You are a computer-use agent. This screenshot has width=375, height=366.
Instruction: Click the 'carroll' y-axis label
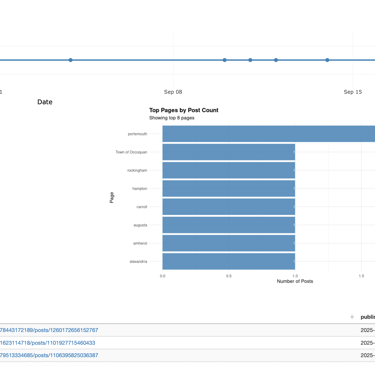click(x=142, y=207)
